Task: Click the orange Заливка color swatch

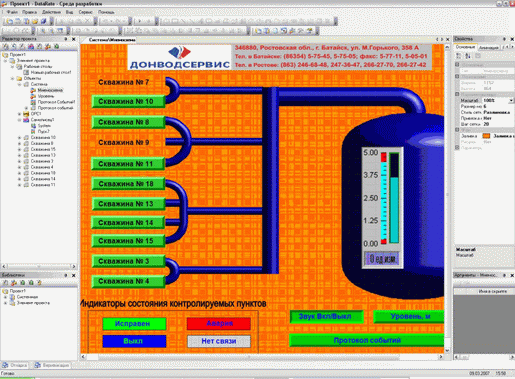Action: tap(486, 136)
